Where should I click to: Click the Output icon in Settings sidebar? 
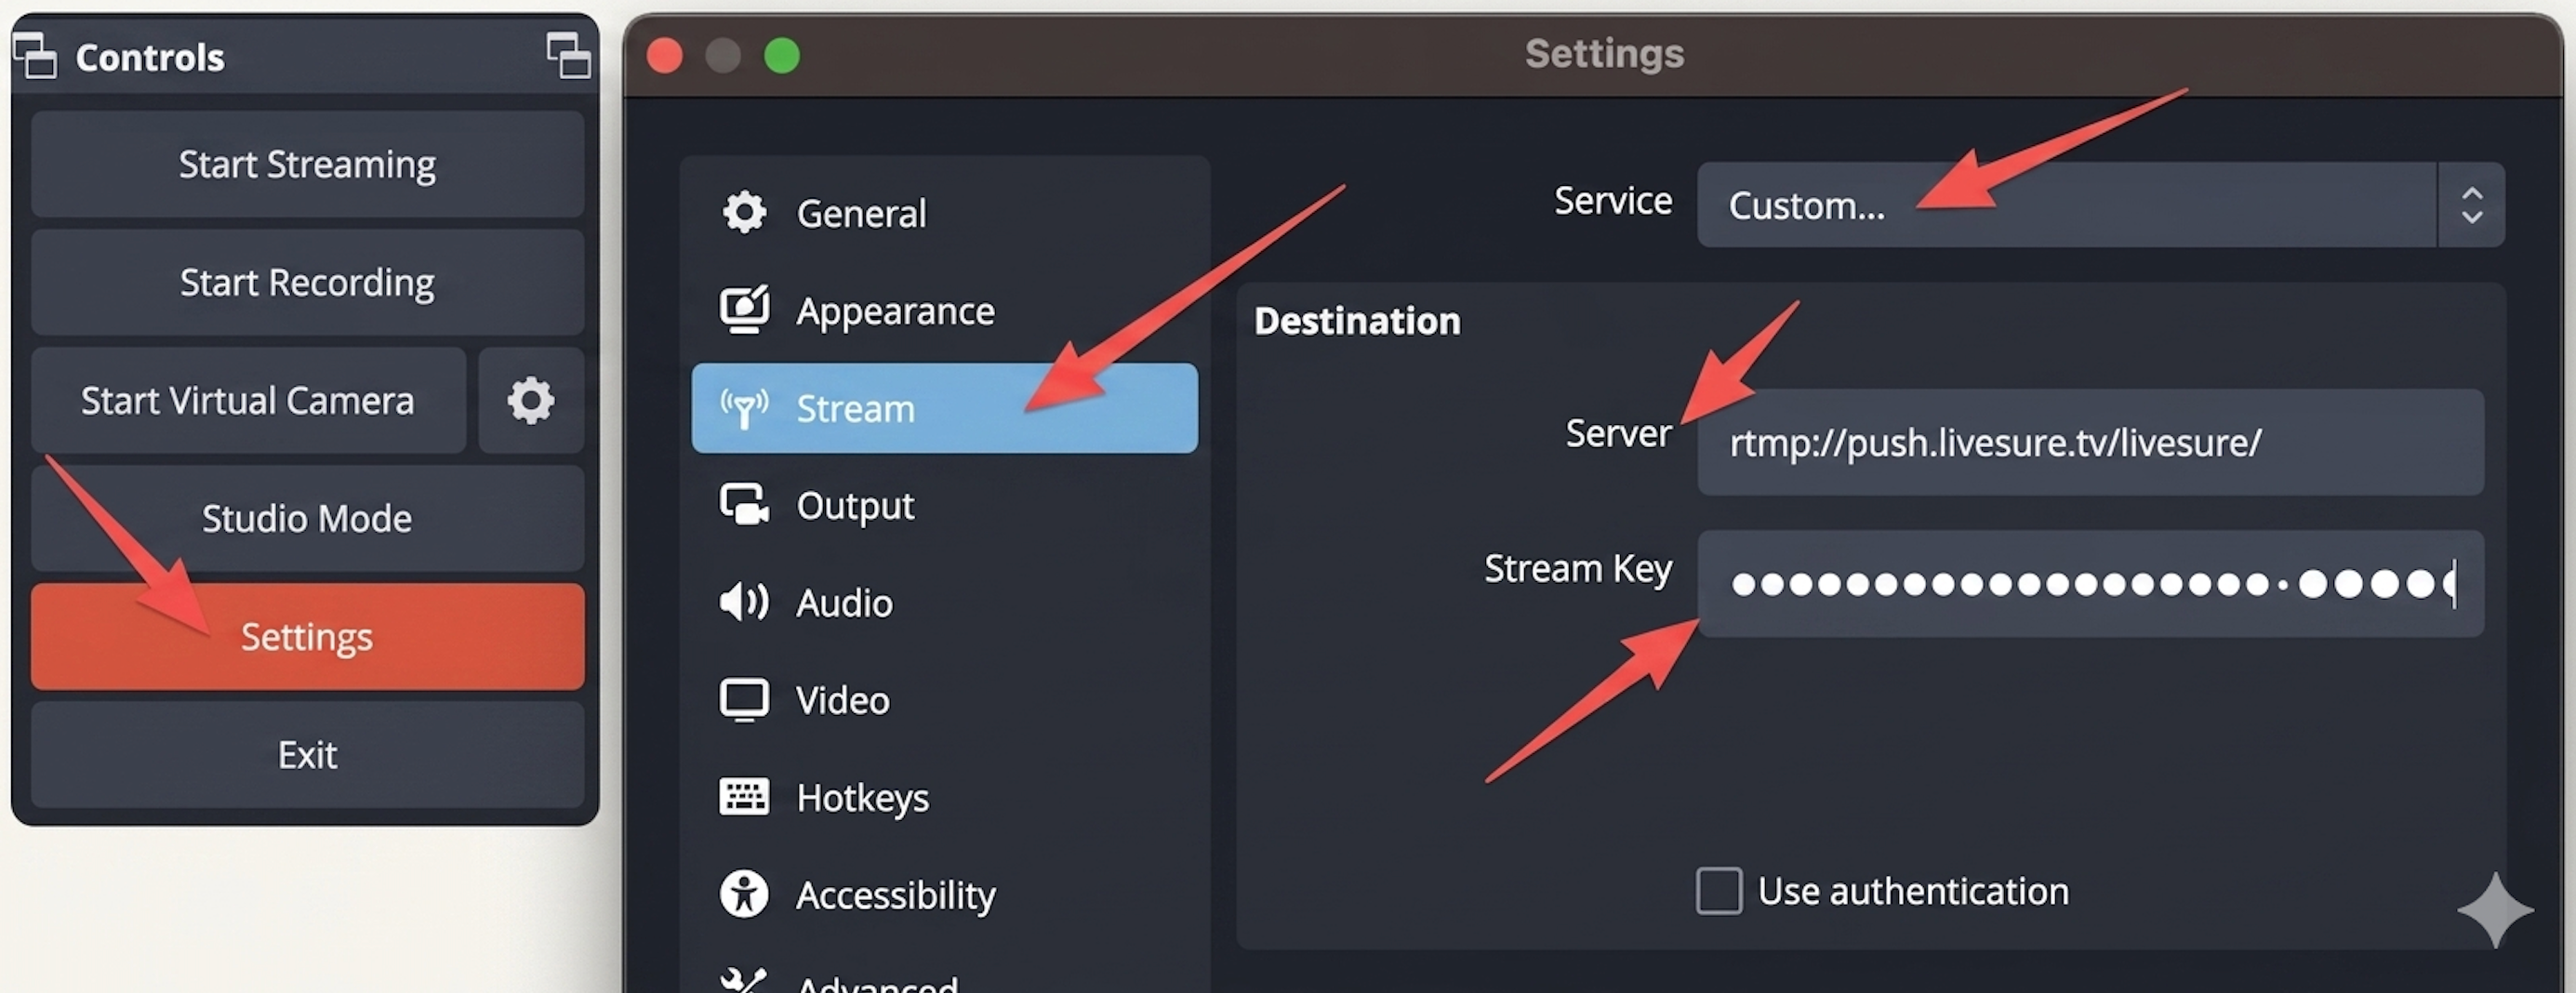[744, 505]
